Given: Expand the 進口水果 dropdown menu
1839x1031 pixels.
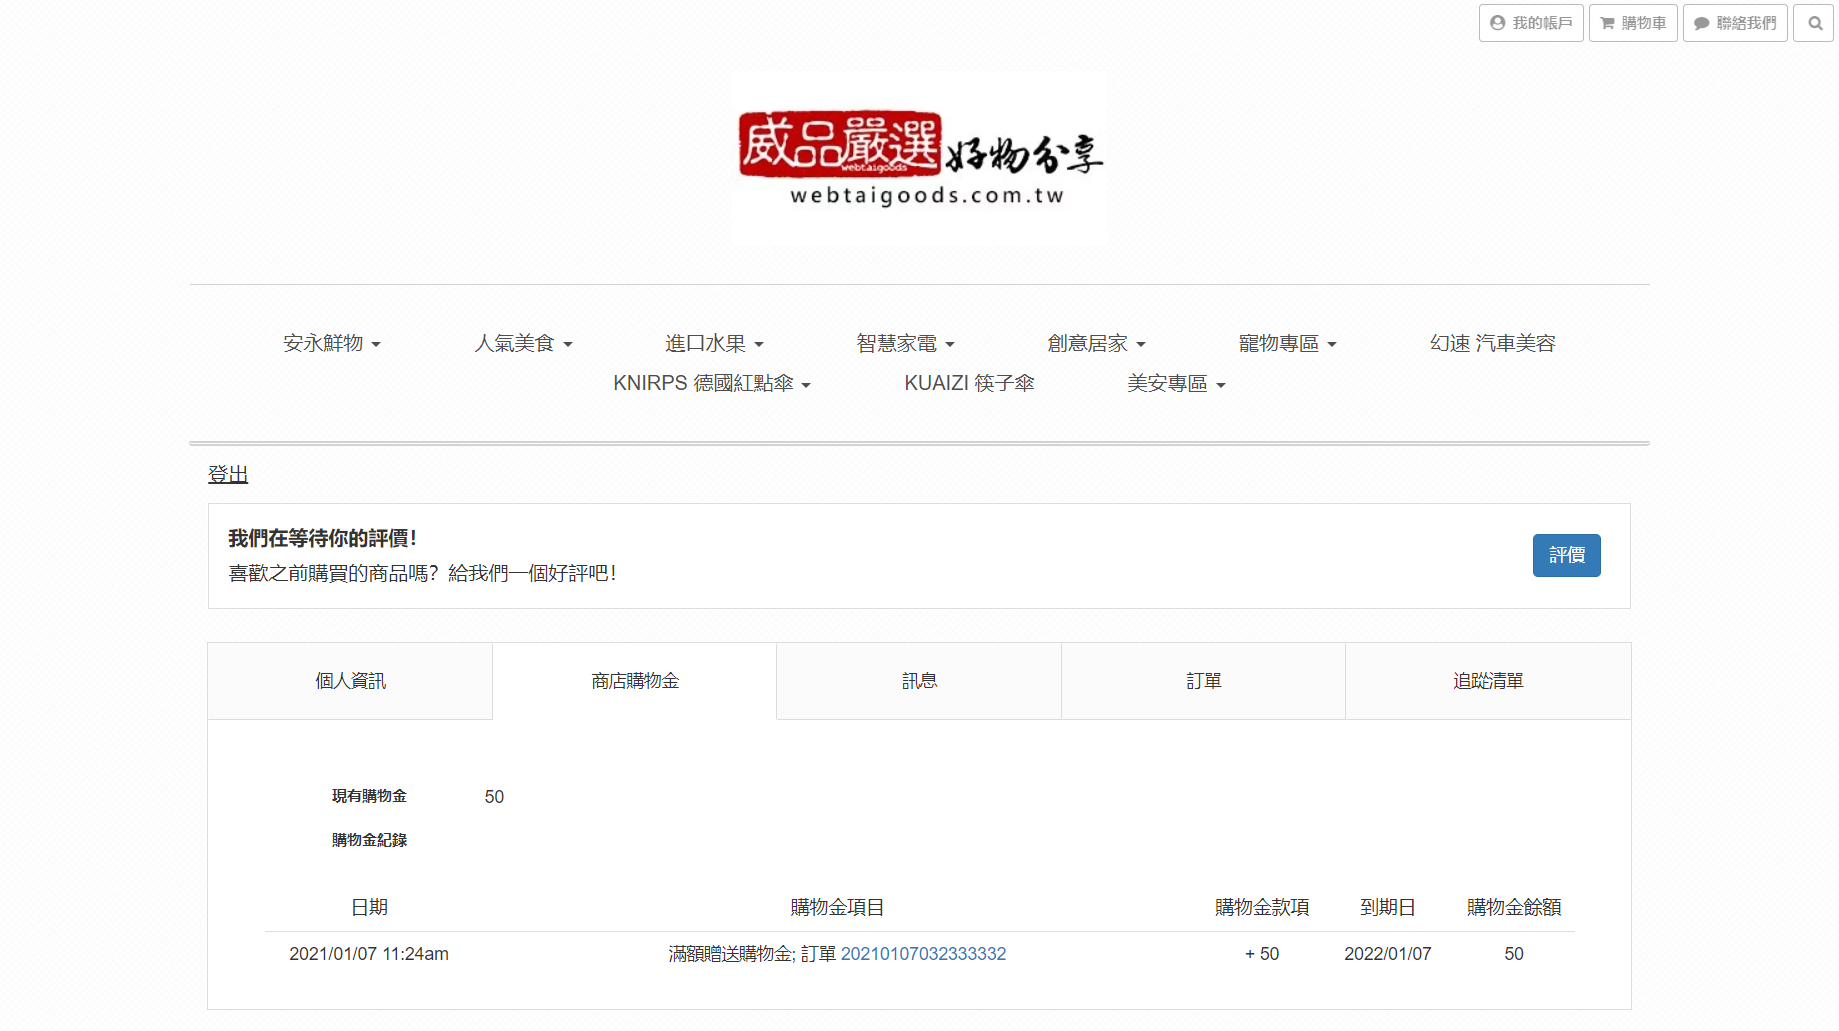Looking at the screenshot, I should pos(714,344).
